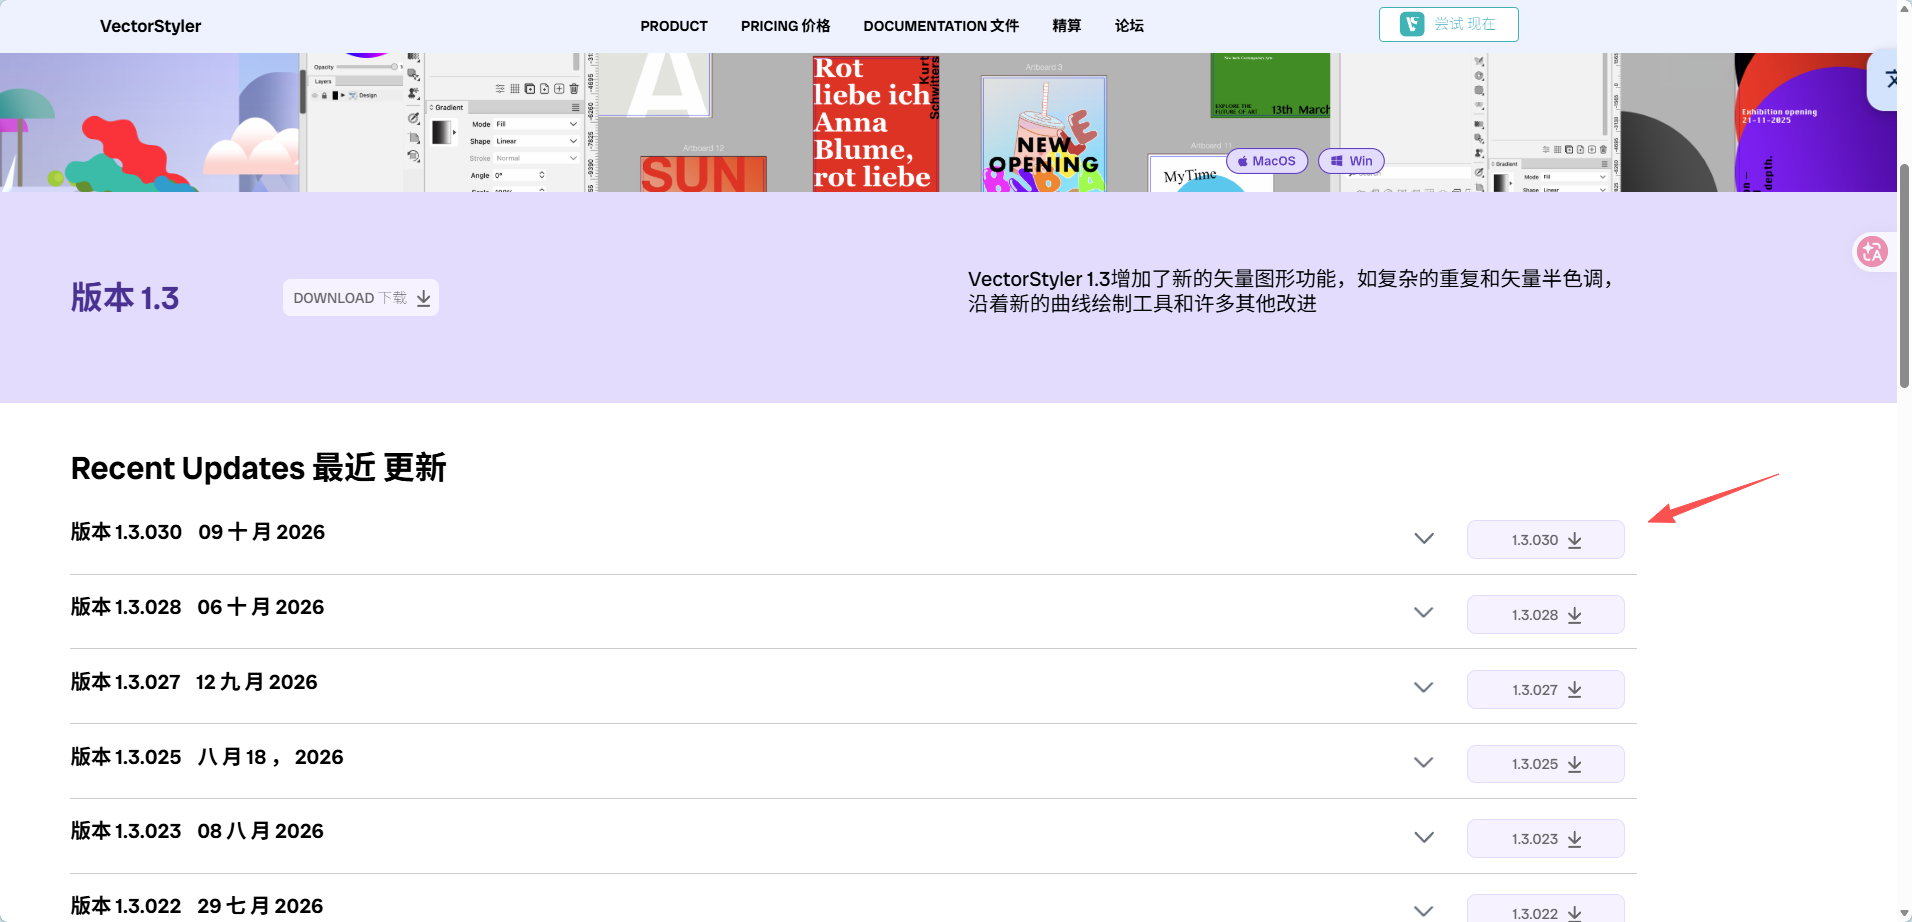Expand version 1.3.027 details chevron
The height and width of the screenshot is (922, 1912).
tap(1424, 687)
